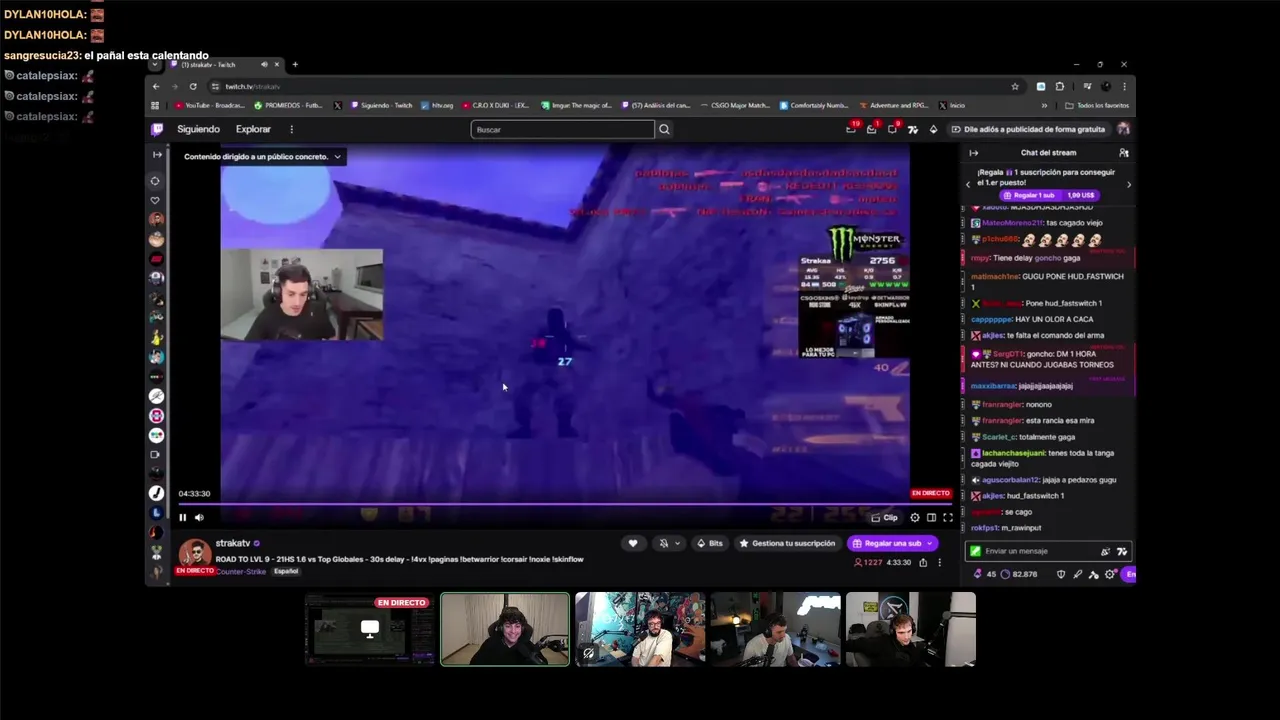
Task: Open the user avatar menu
Action: coord(1123,129)
